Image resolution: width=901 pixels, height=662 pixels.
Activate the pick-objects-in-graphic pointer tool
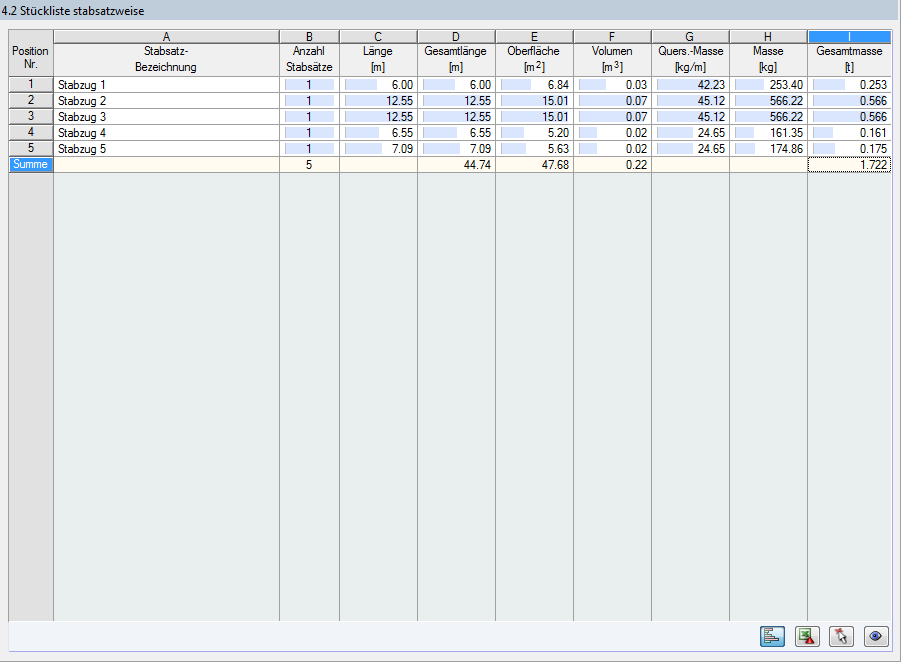[842, 637]
